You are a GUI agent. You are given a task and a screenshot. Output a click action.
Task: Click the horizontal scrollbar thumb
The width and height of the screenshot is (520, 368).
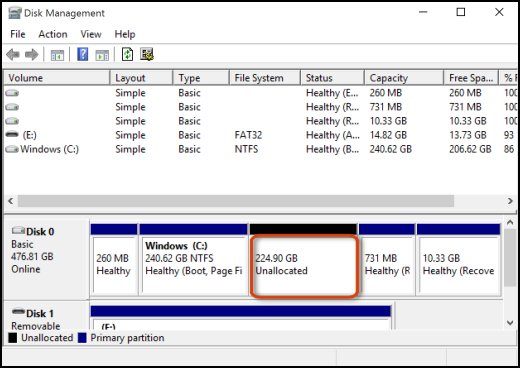click(x=236, y=201)
